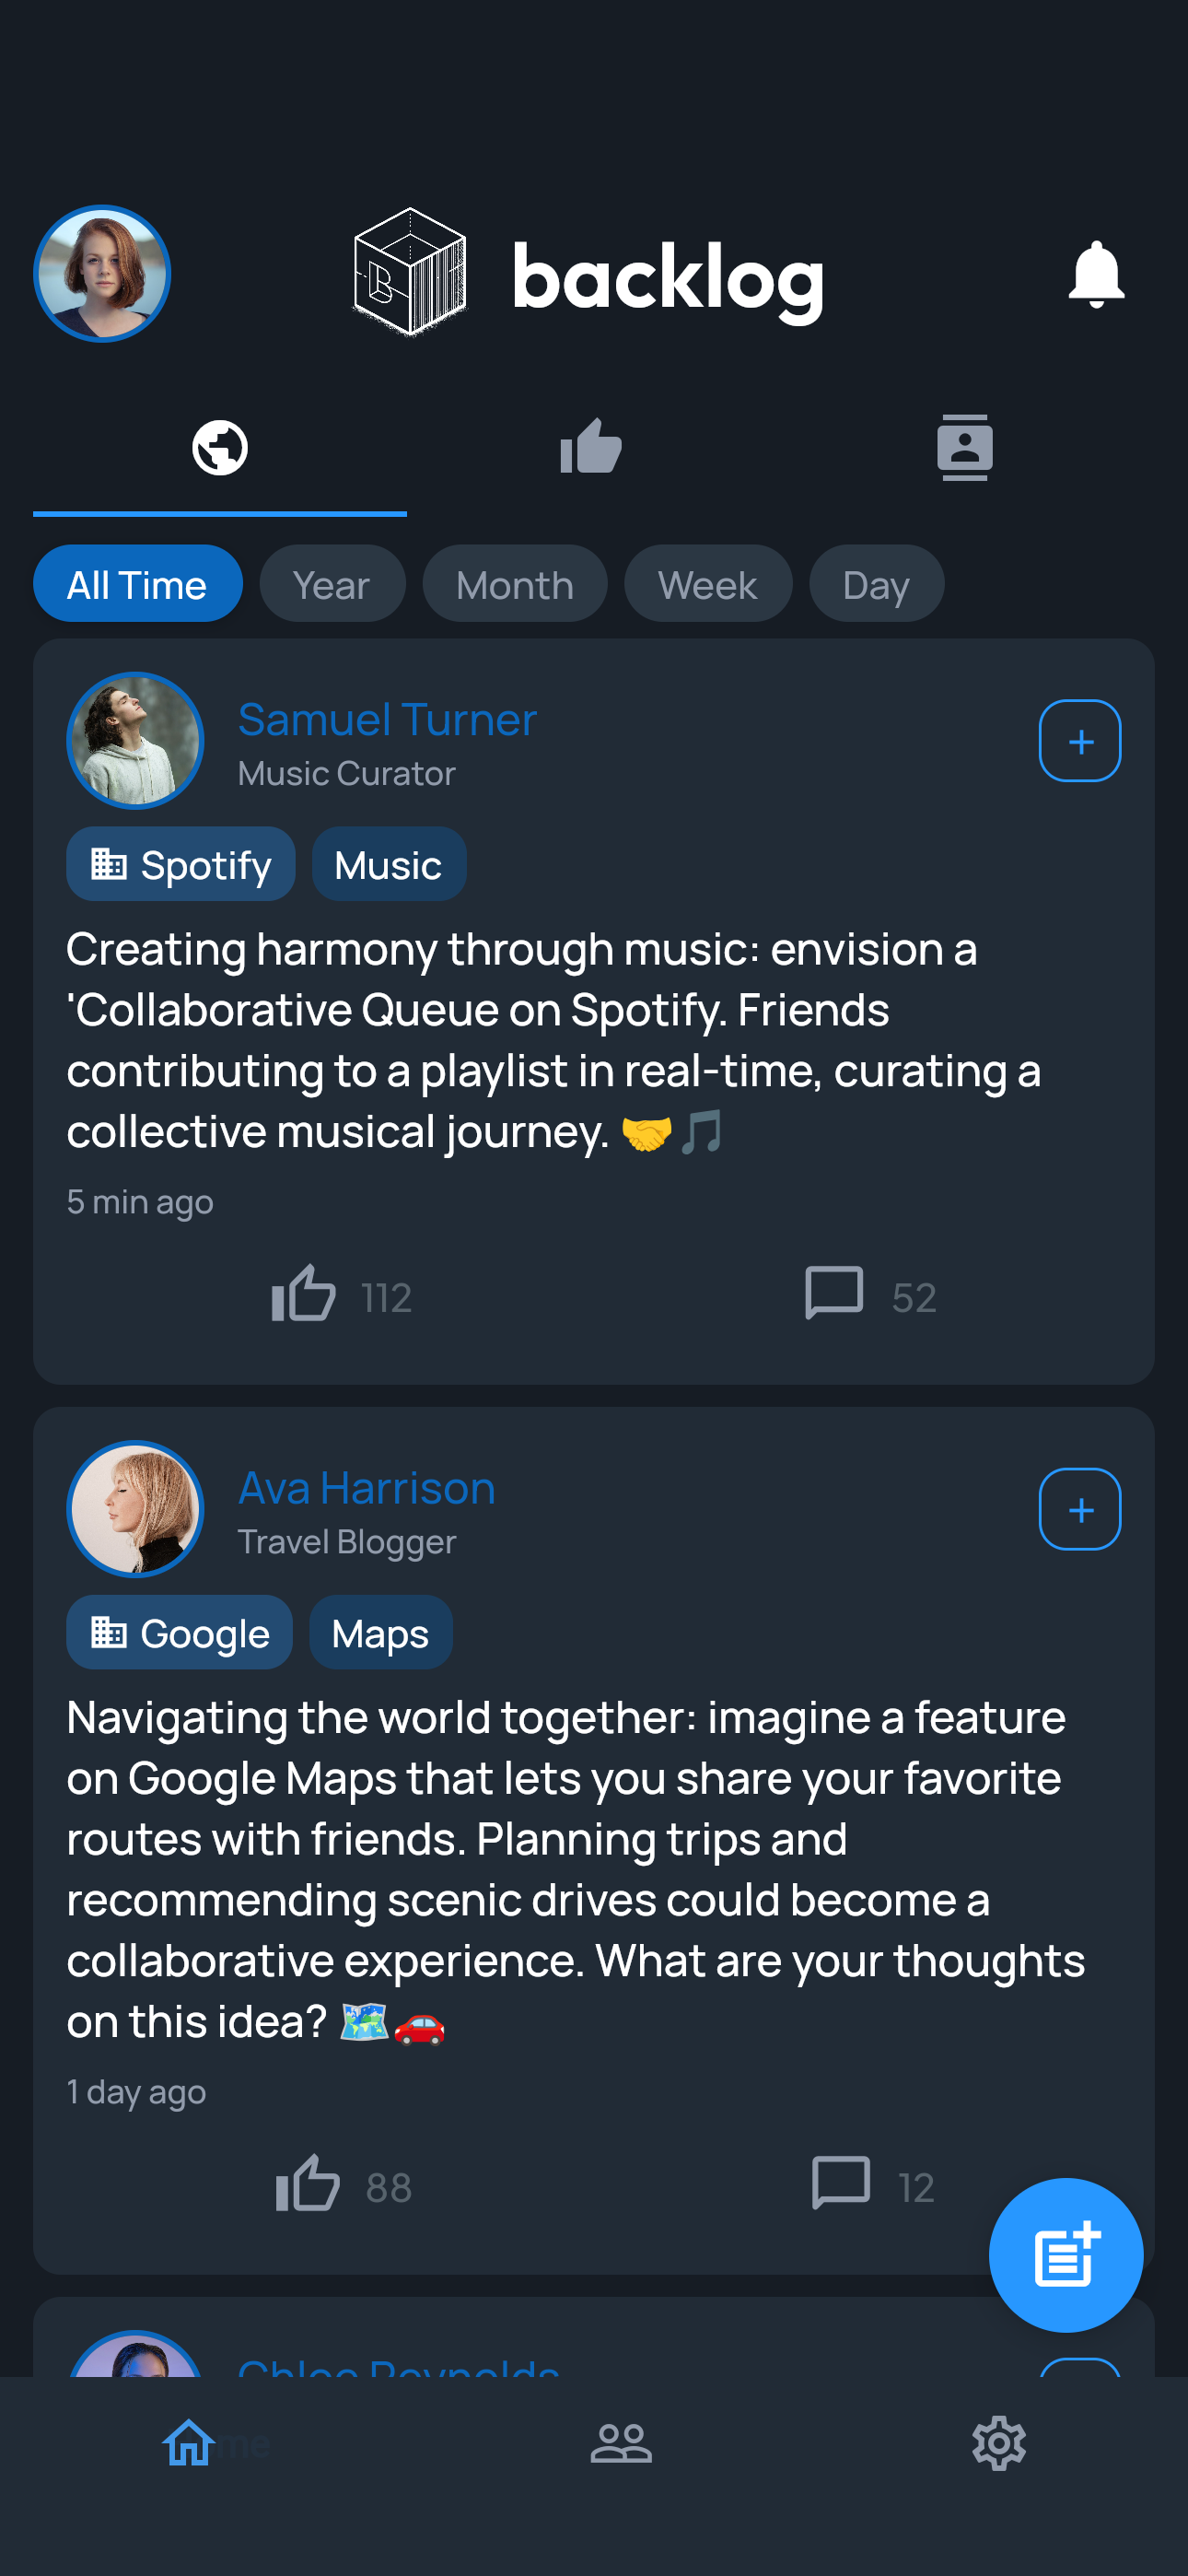Follow Ava Harrison with plus button

(x=1079, y=1509)
